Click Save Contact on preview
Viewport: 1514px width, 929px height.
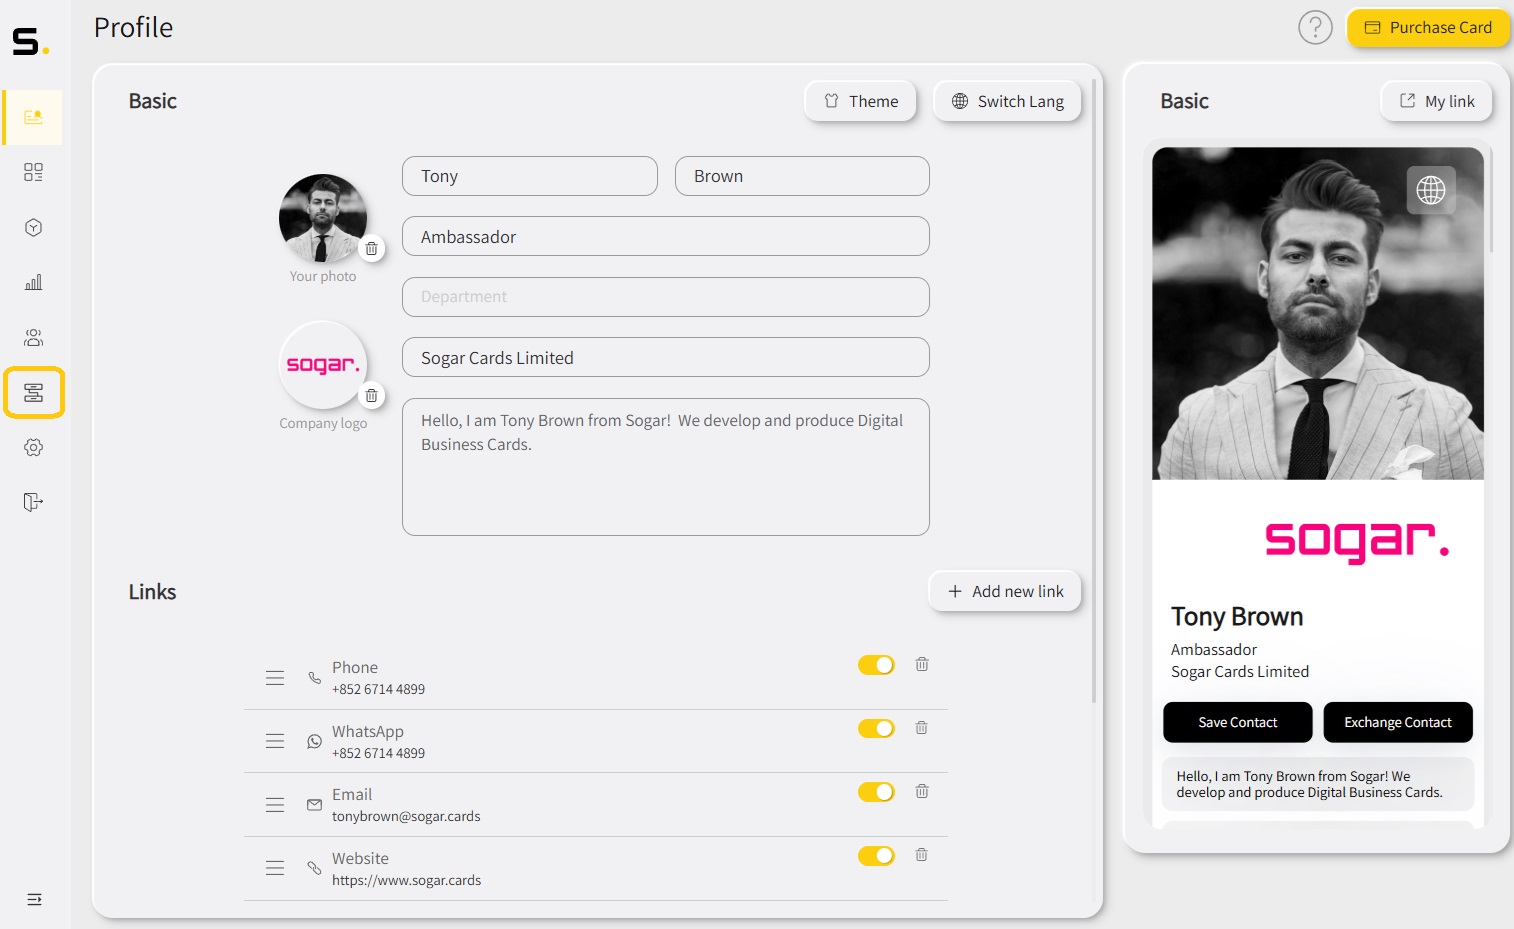tap(1238, 722)
